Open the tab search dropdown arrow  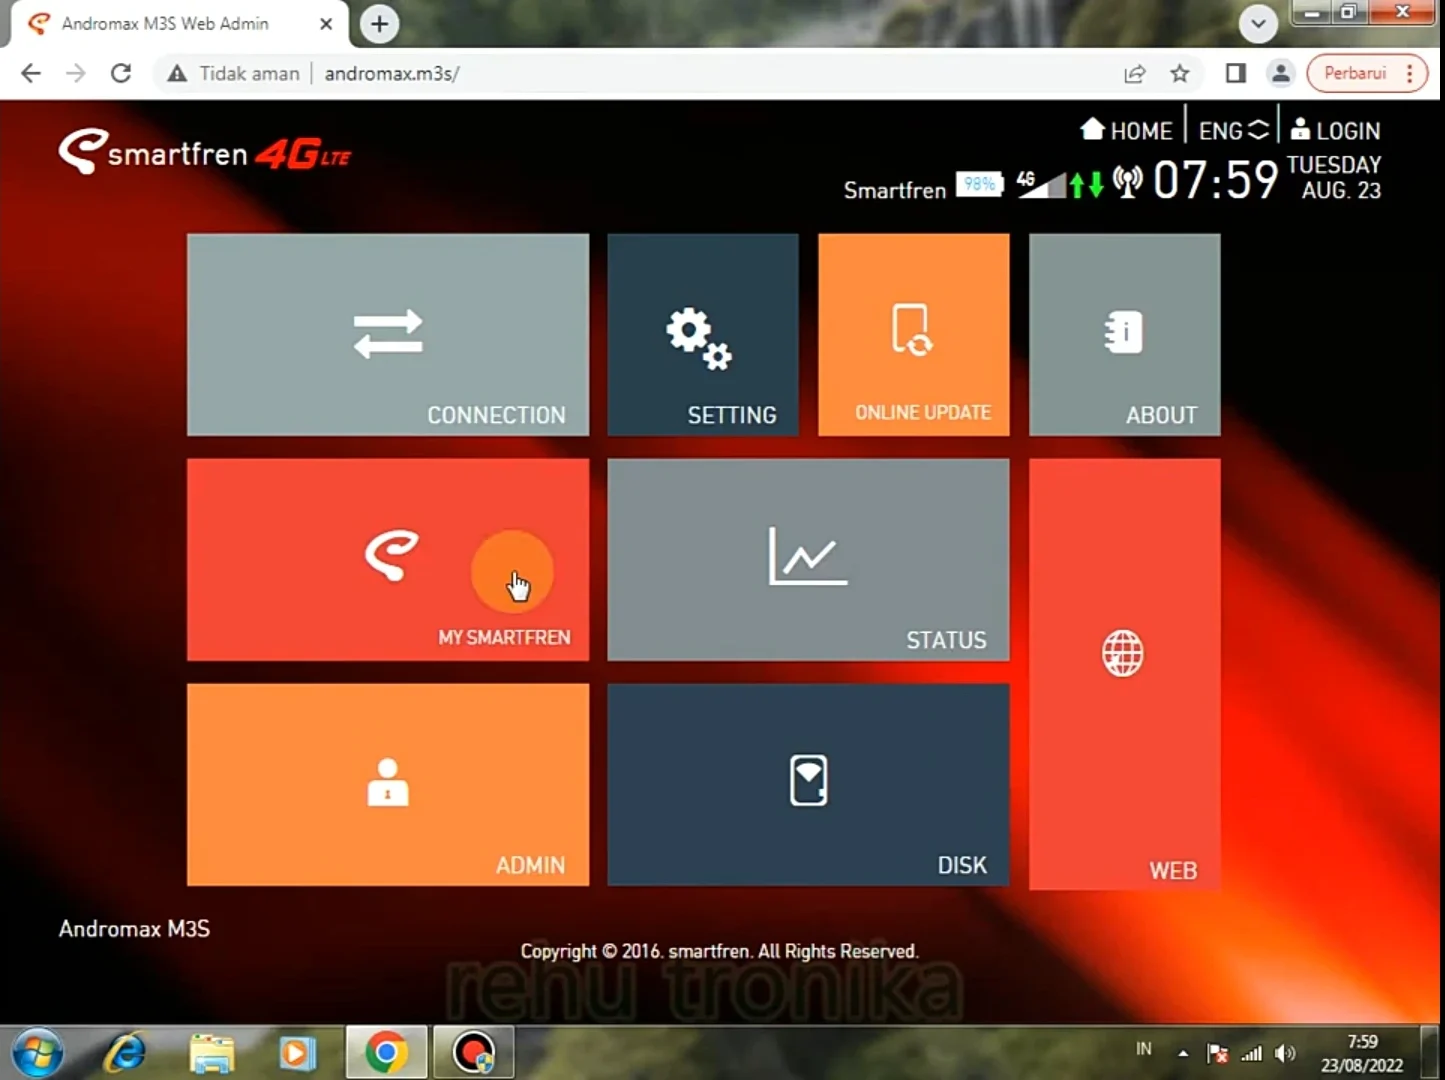1258,24
